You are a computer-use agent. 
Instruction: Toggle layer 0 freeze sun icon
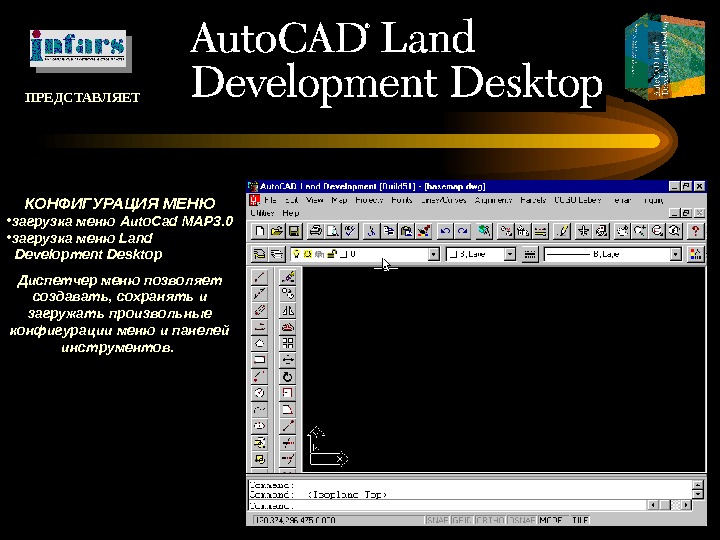(308, 254)
